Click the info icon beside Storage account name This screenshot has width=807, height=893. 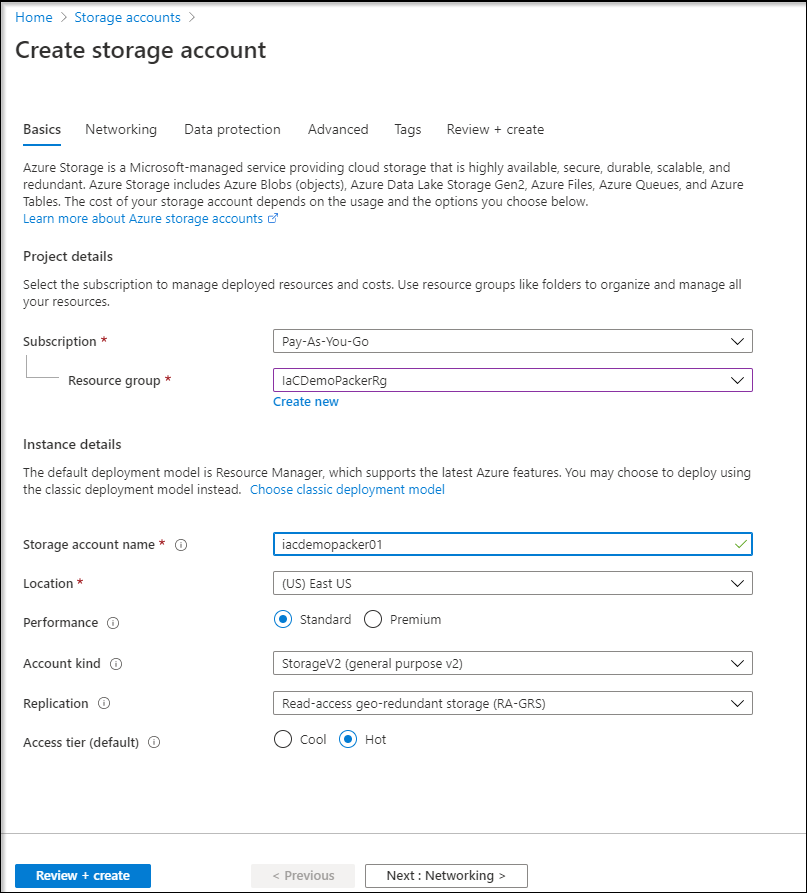(x=181, y=545)
